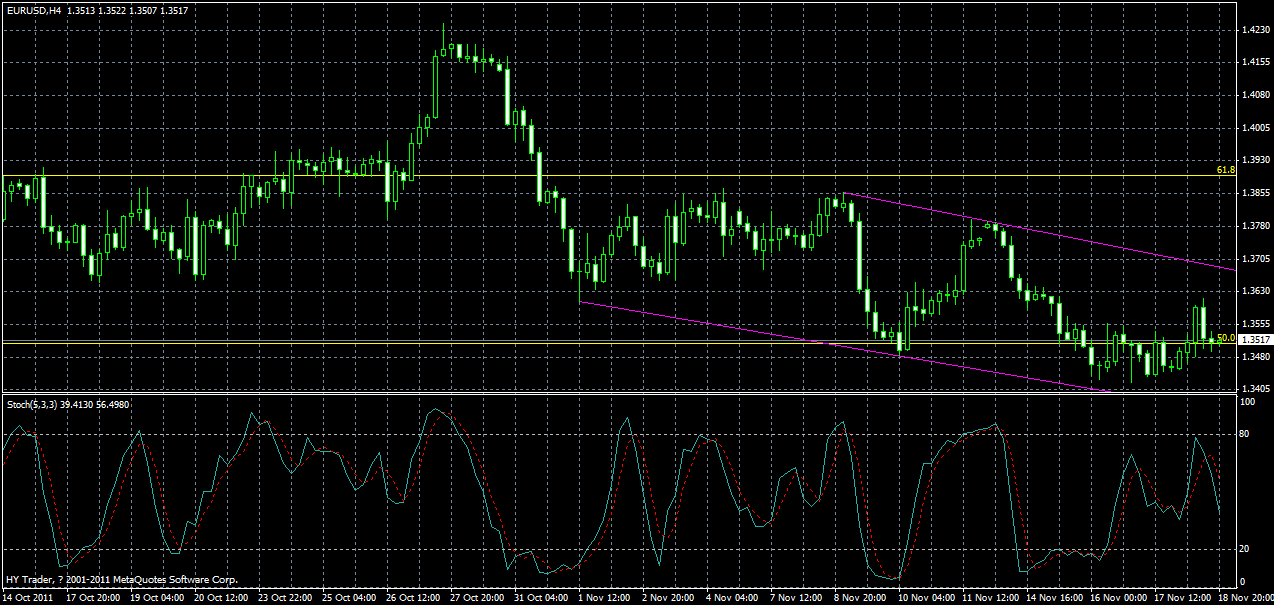Click the 17 Oct 20:00 time label

[94, 598]
